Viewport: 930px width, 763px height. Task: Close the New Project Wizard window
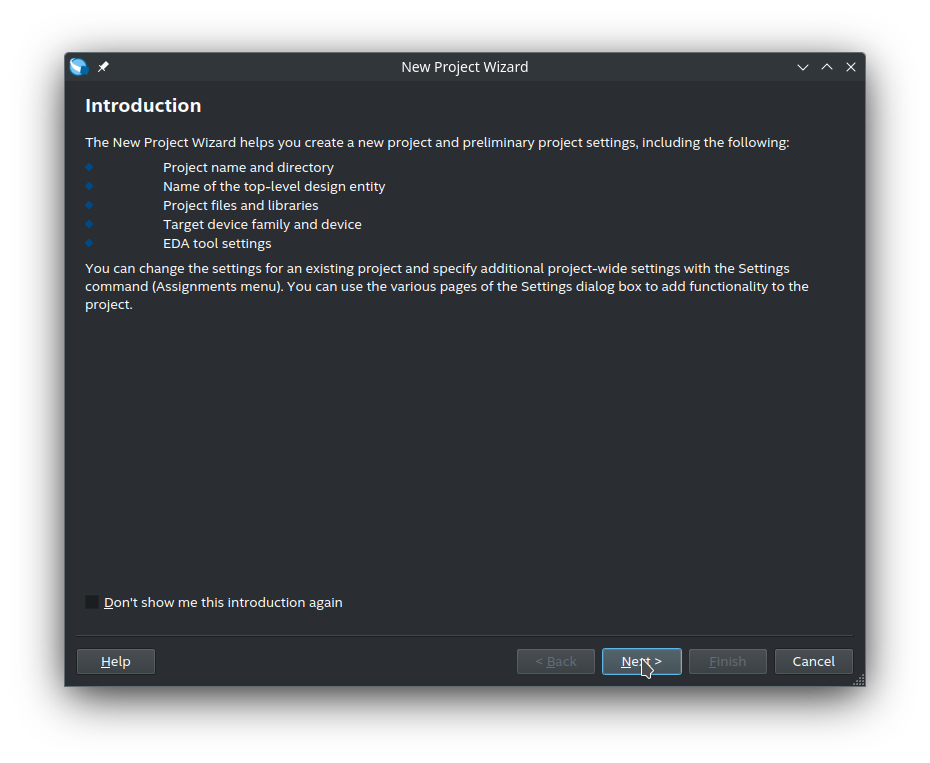point(851,67)
